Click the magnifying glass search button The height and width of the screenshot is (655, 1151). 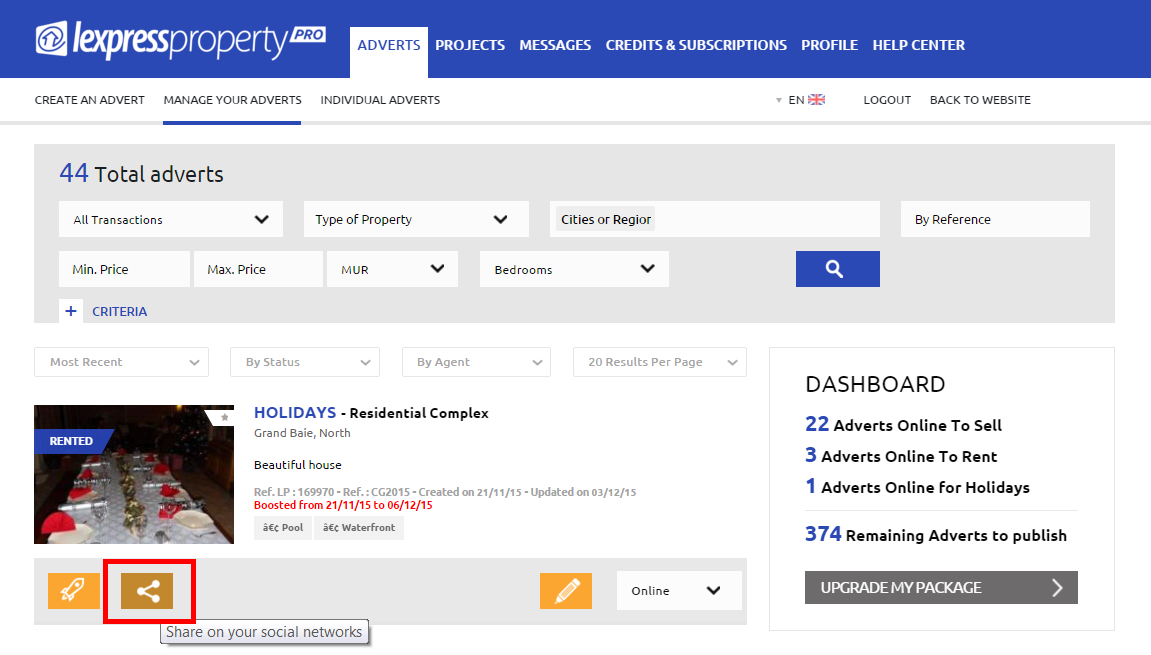pos(838,269)
